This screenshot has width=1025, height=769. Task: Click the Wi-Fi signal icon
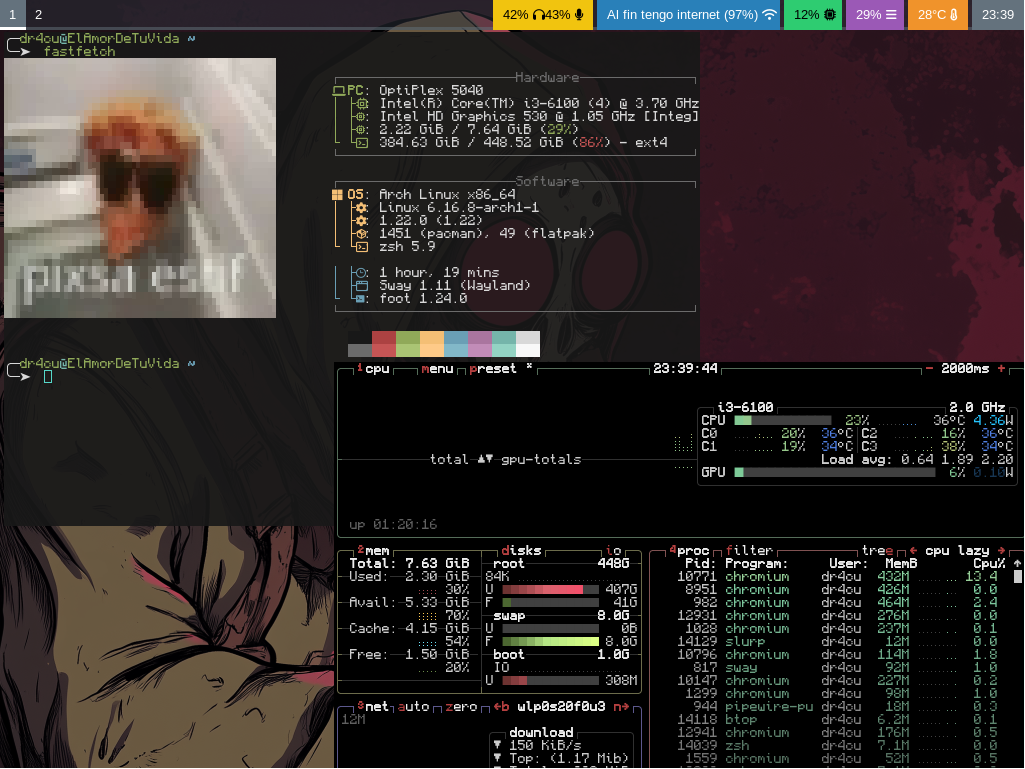point(769,15)
